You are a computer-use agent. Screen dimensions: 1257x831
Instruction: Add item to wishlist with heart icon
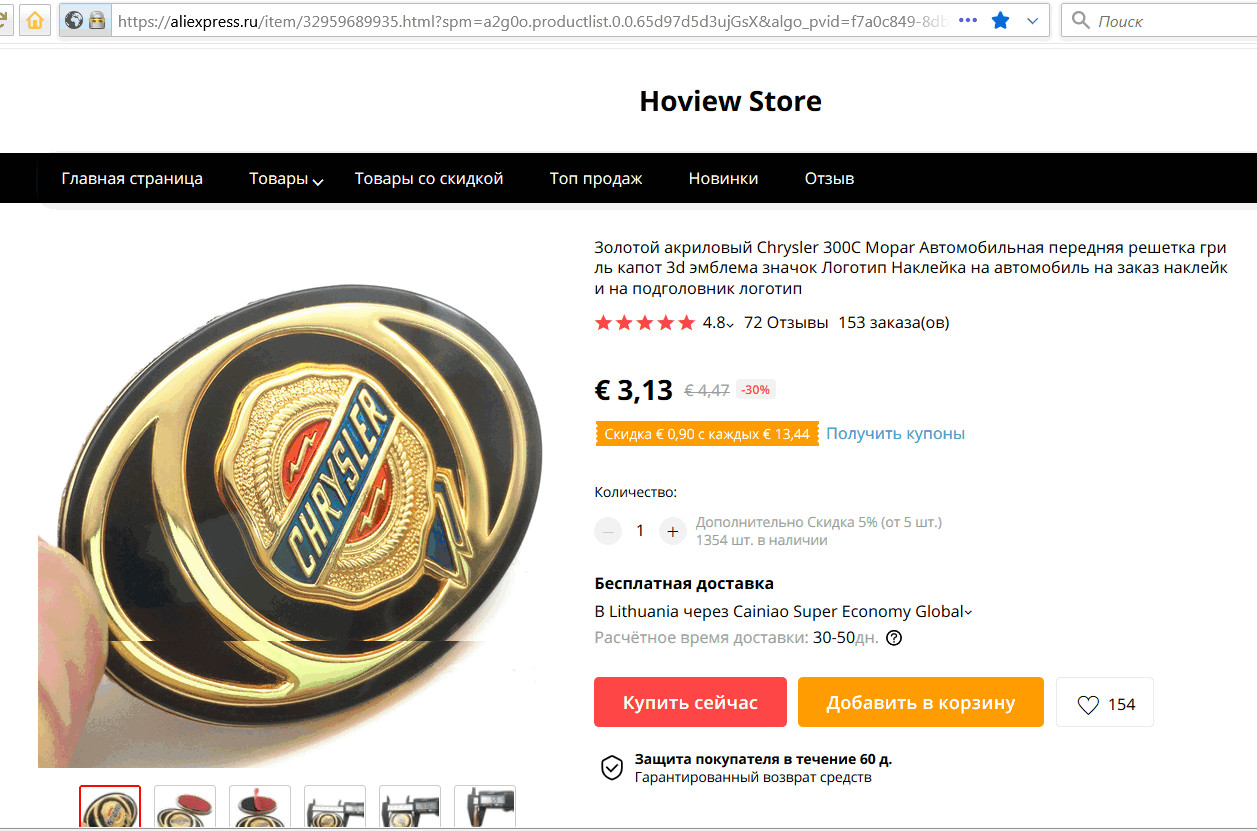pos(1105,704)
